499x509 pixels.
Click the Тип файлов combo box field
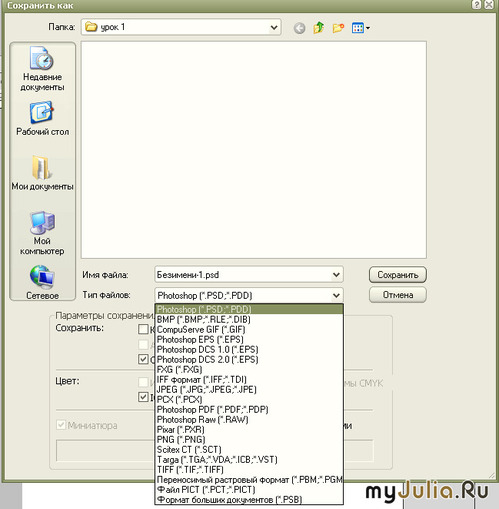point(249,295)
